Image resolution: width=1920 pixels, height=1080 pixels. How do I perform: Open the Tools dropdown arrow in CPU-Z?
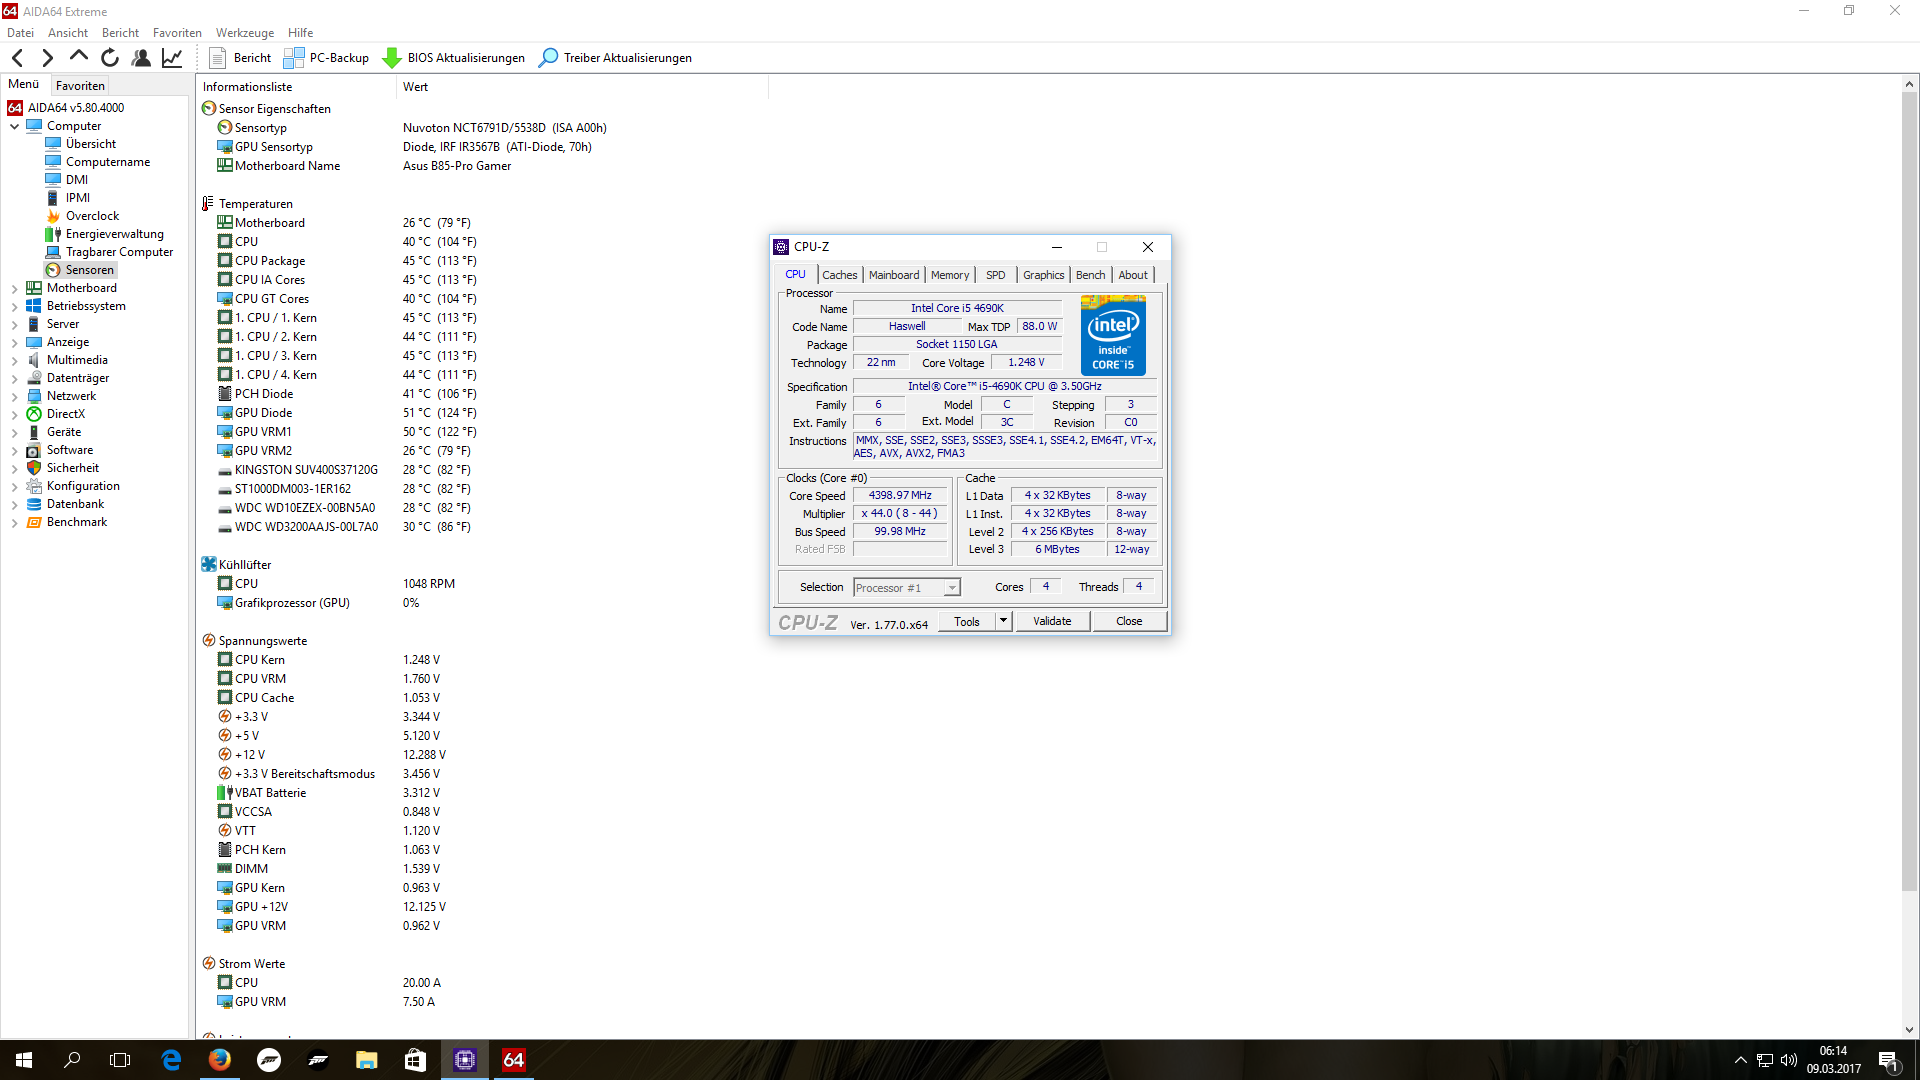[1003, 621]
